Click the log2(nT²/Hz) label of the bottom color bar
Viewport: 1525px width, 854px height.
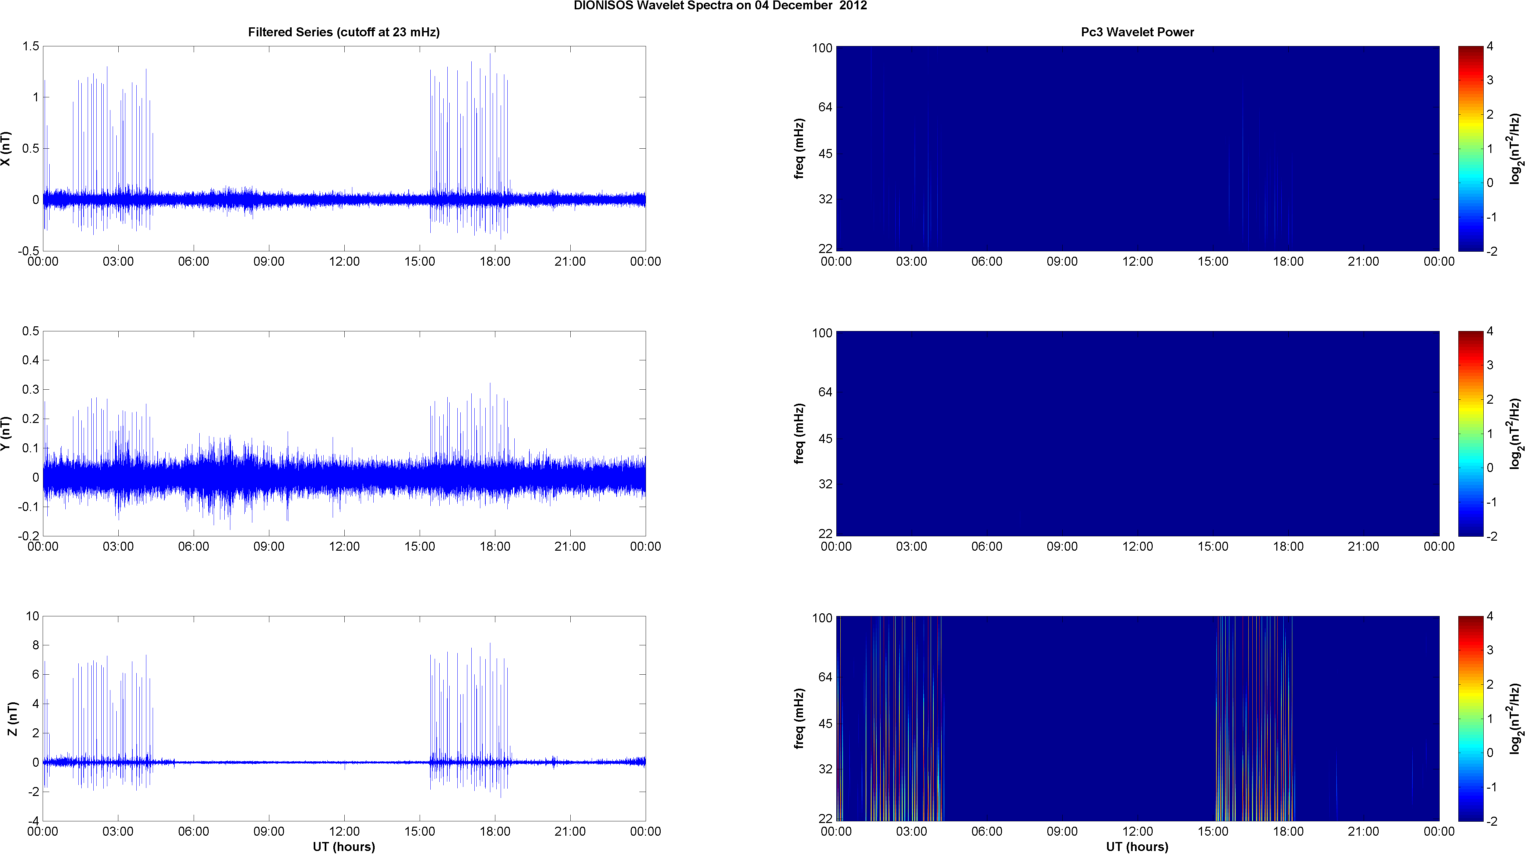click(x=1516, y=719)
